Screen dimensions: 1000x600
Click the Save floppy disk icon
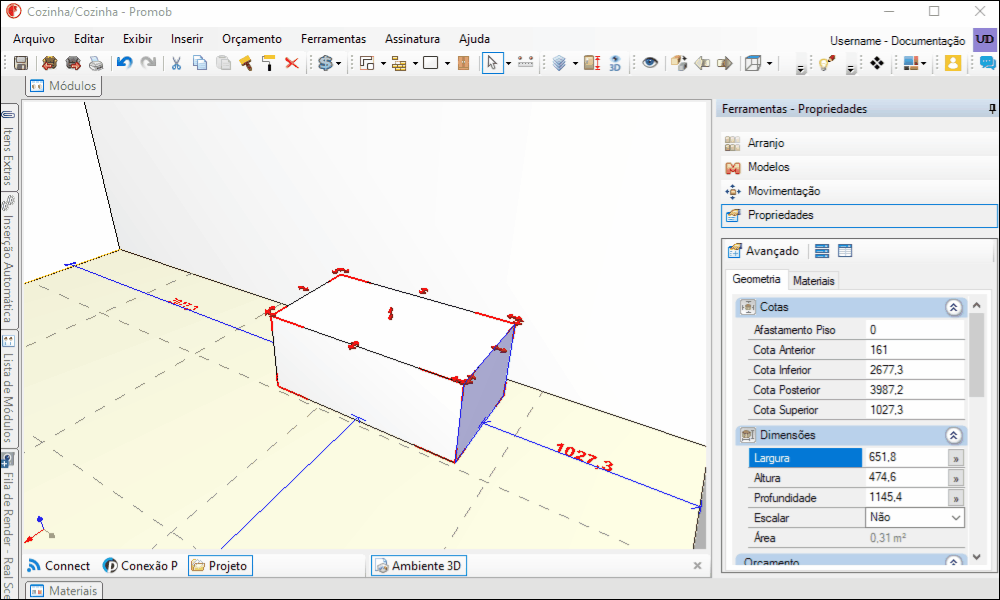pos(21,63)
